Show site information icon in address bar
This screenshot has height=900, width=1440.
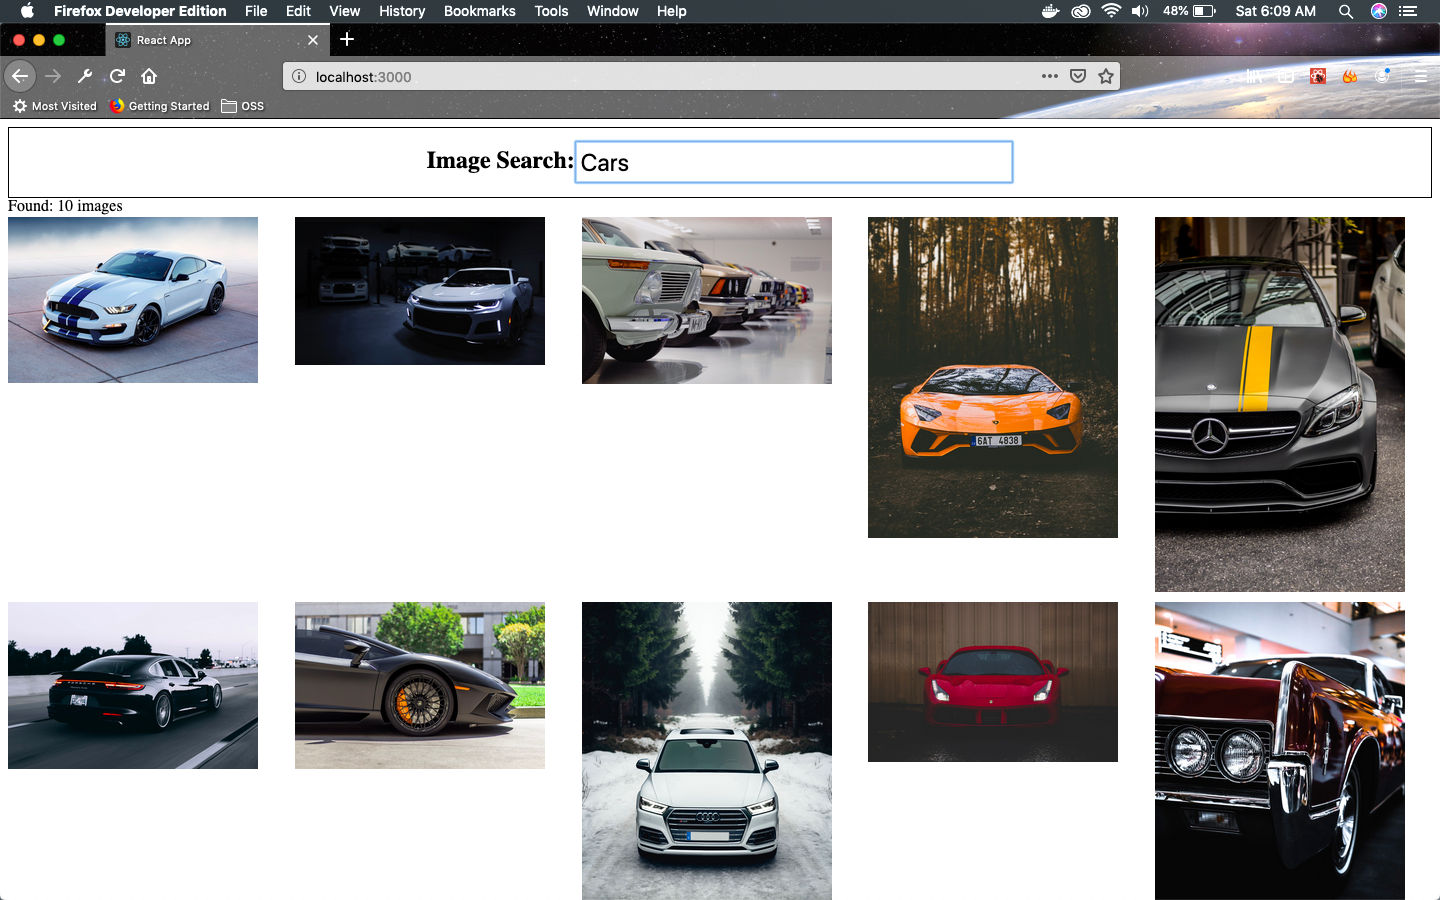(x=298, y=76)
